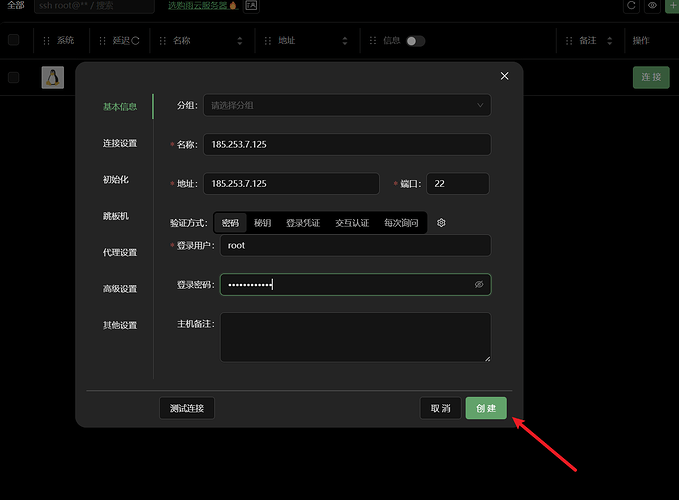
Task: Switch to 连接设置 tab in sidebar
Action: [x=120, y=143]
